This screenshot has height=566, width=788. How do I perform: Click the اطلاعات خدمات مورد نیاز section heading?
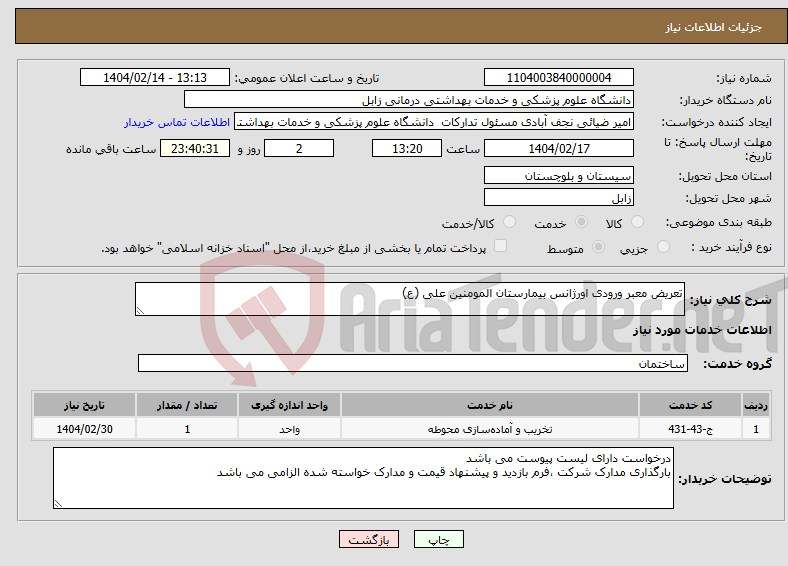pos(702,330)
